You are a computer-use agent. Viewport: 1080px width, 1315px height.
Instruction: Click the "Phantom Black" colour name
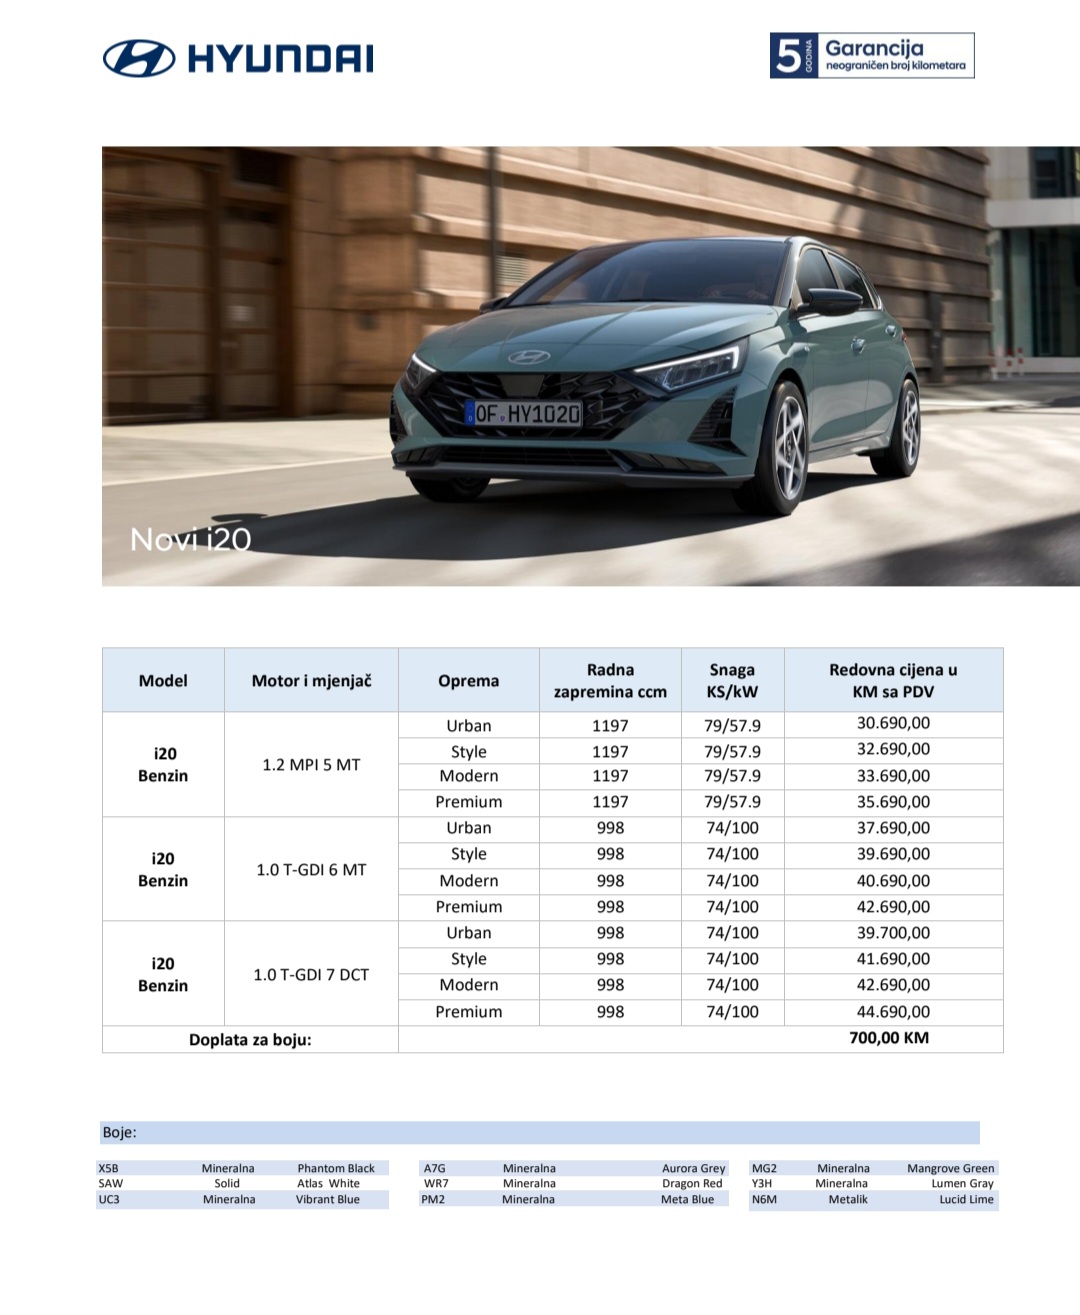(x=336, y=1168)
